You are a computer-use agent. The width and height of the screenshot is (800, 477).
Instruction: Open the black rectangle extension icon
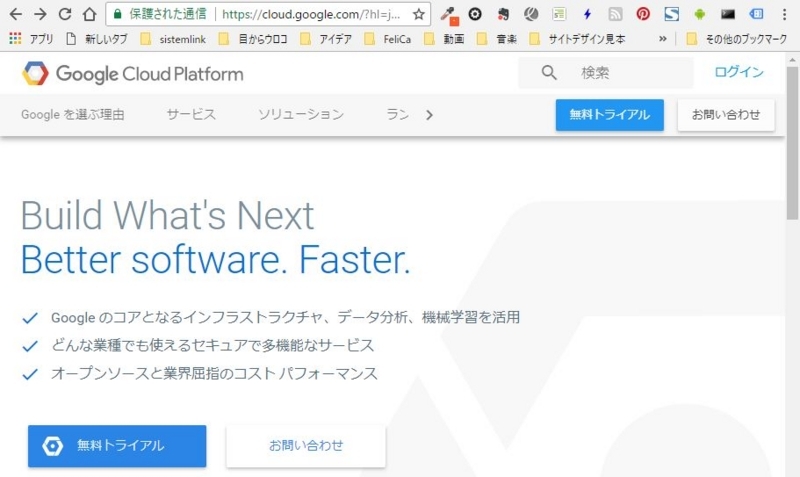(x=728, y=14)
